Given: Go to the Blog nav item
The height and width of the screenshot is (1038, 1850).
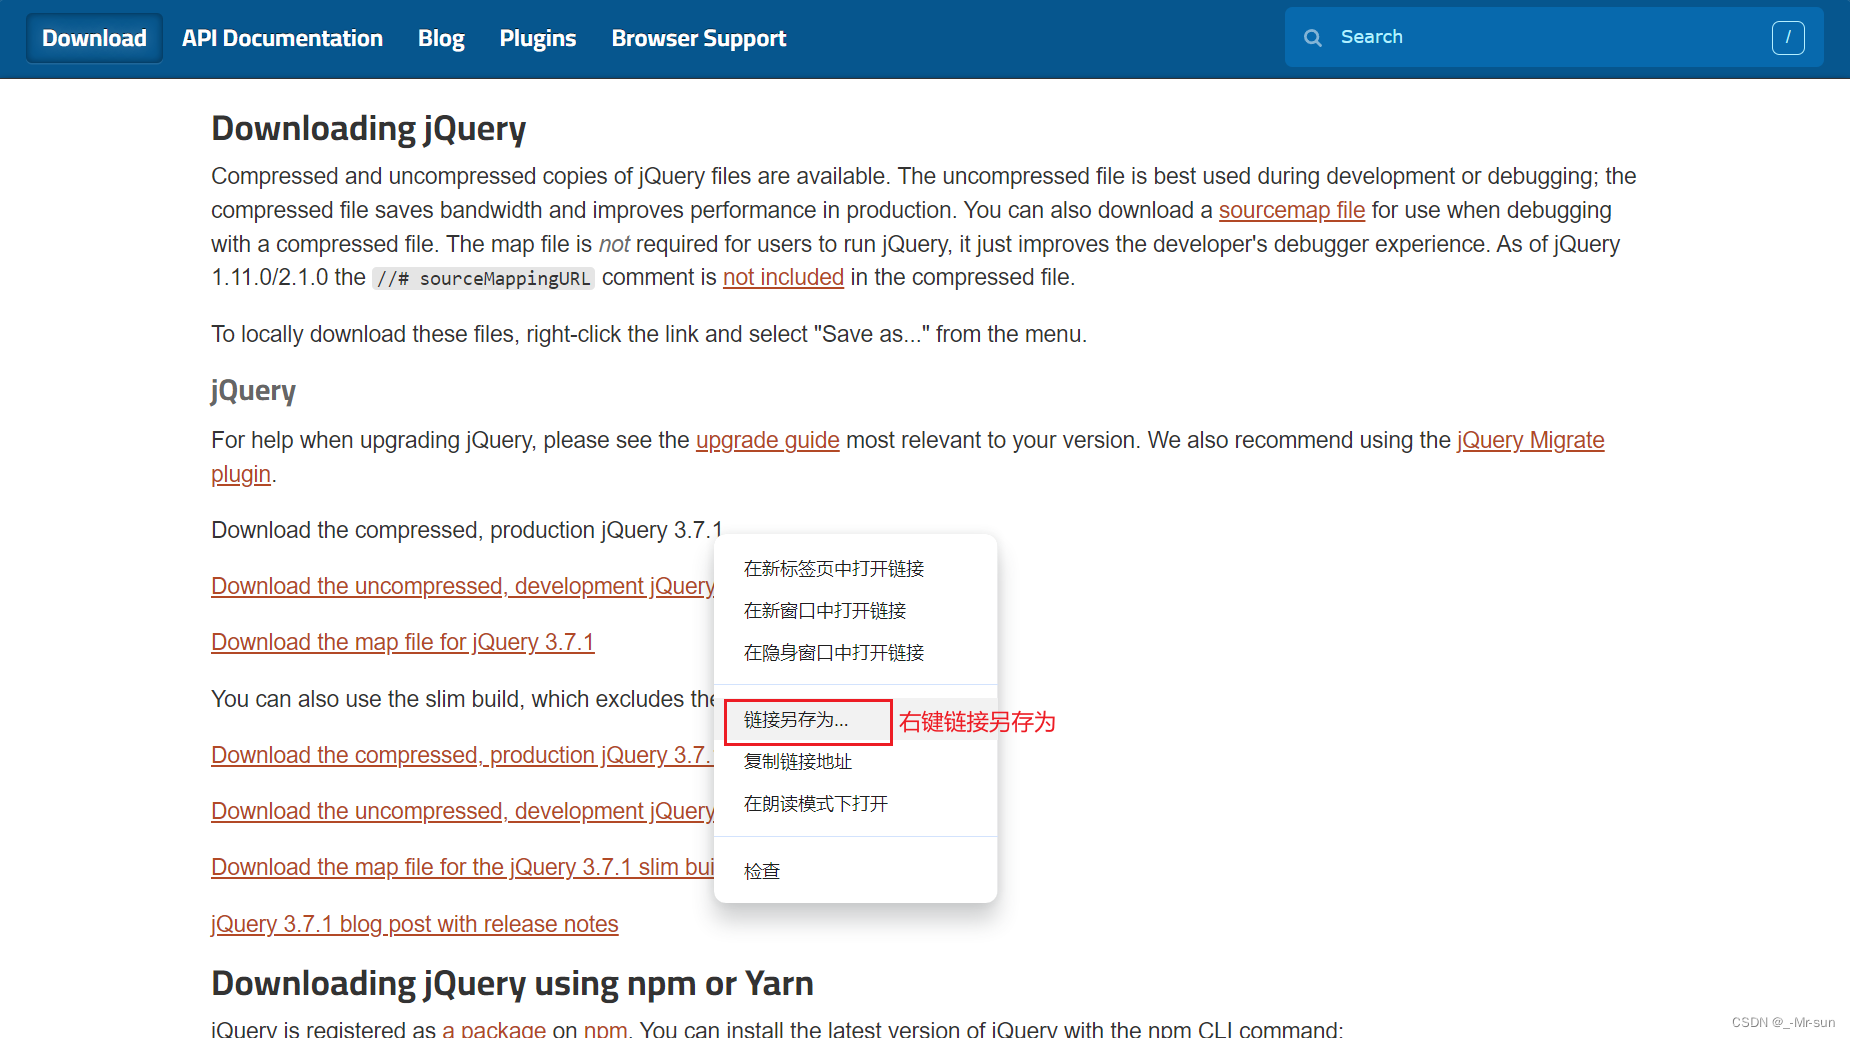Looking at the screenshot, I should [x=441, y=38].
